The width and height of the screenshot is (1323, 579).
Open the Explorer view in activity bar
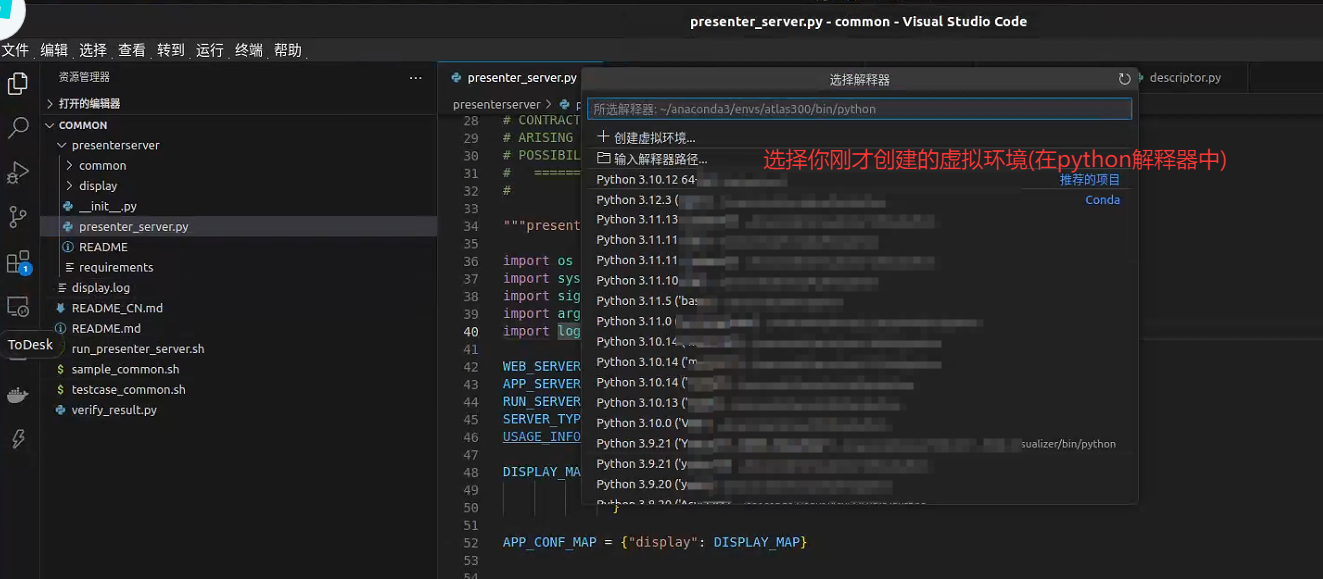click(x=18, y=84)
